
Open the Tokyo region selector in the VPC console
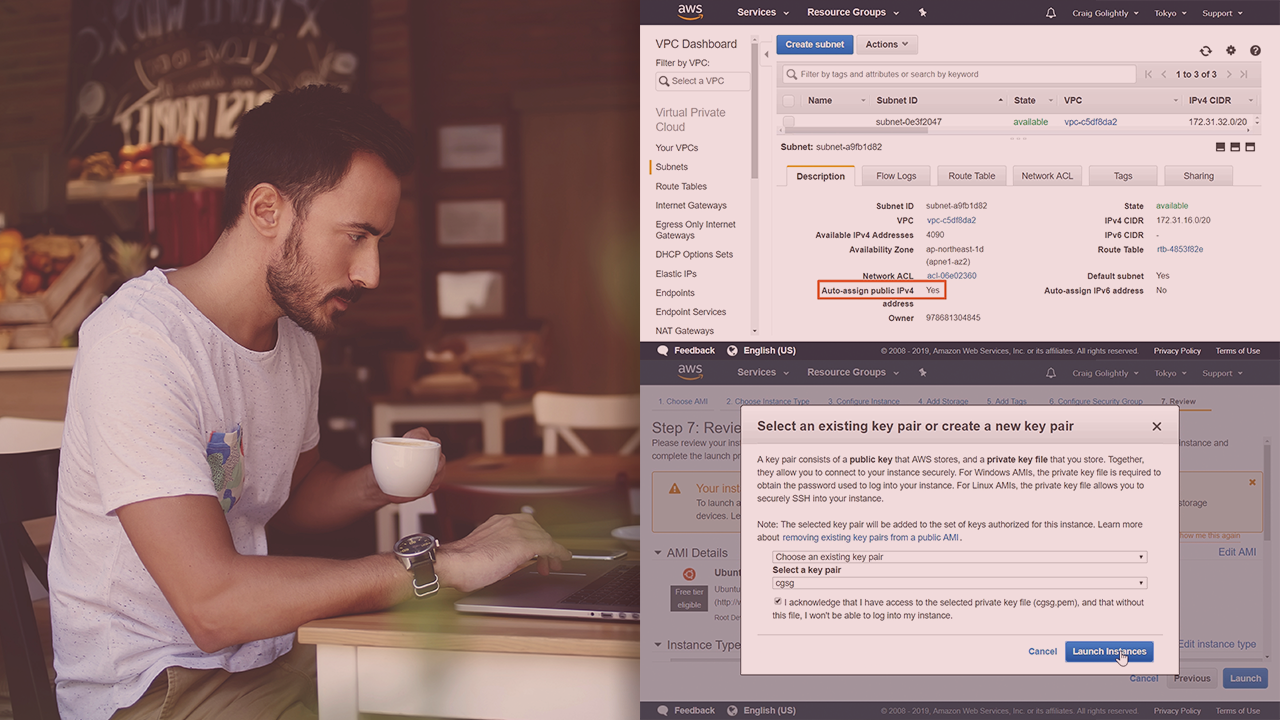[x=1171, y=13]
